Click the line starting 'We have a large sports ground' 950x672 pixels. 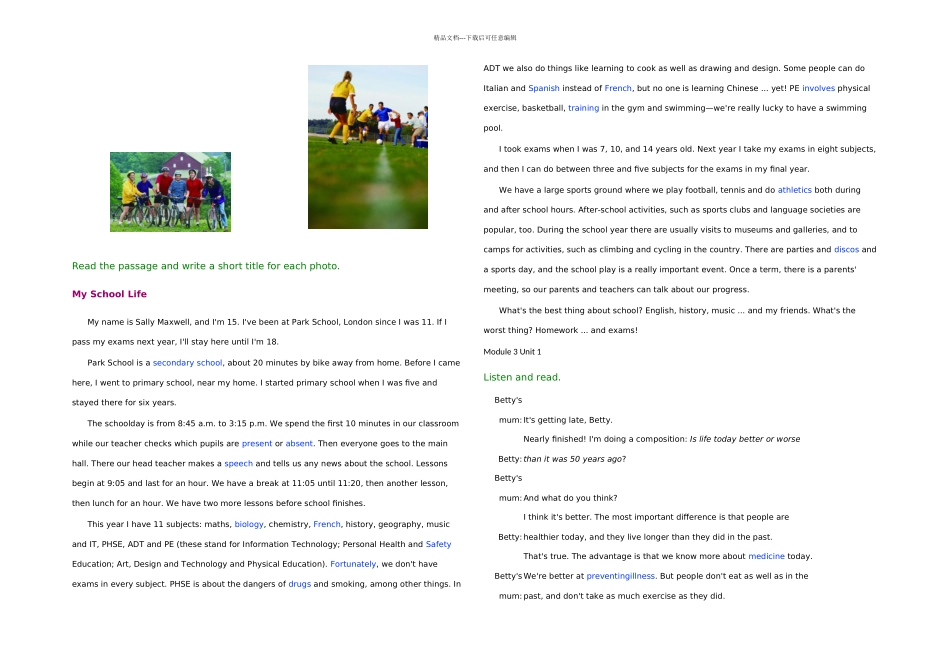[680, 190]
